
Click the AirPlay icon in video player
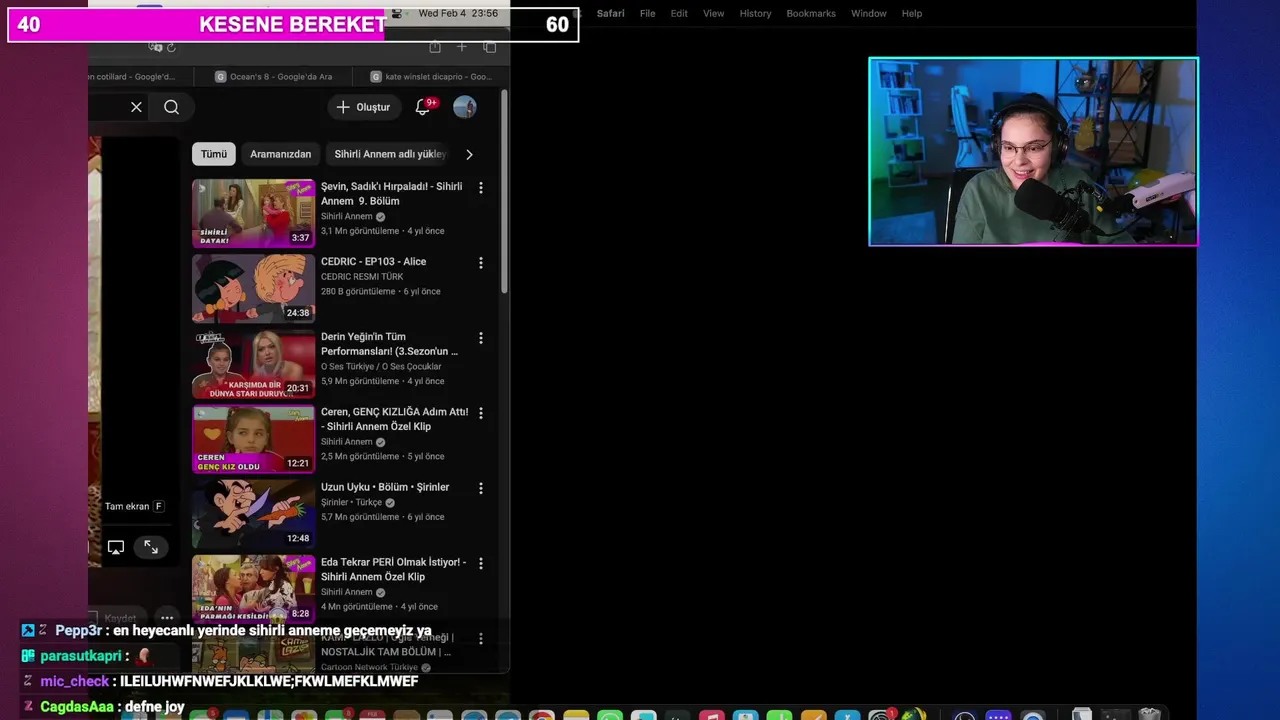point(116,547)
